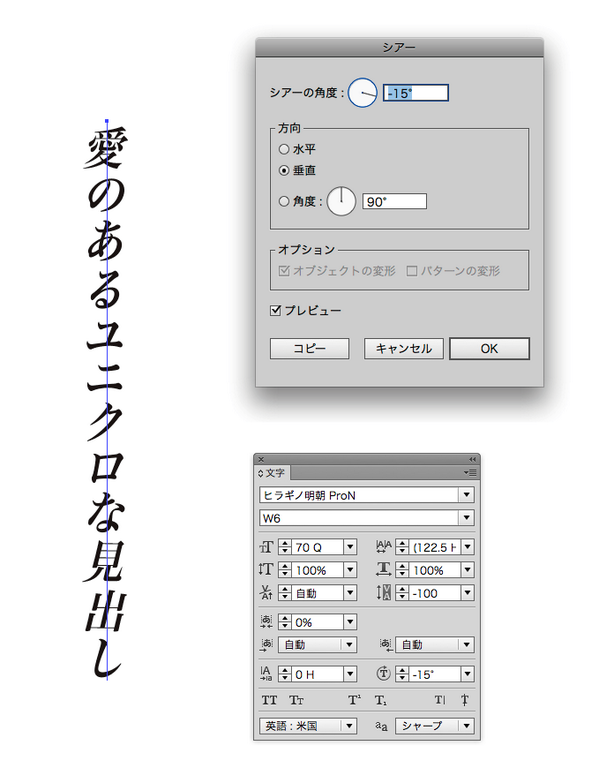The width and height of the screenshot is (599, 768).
Task: Open the Character panel flyout menu
Action: click(x=470, y=473)
